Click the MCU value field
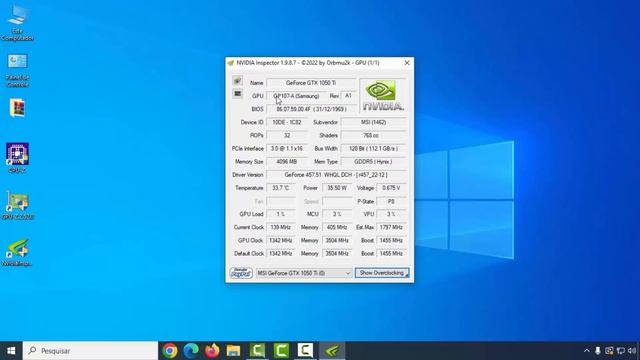The image size is (640, 360). coord(337,214)
